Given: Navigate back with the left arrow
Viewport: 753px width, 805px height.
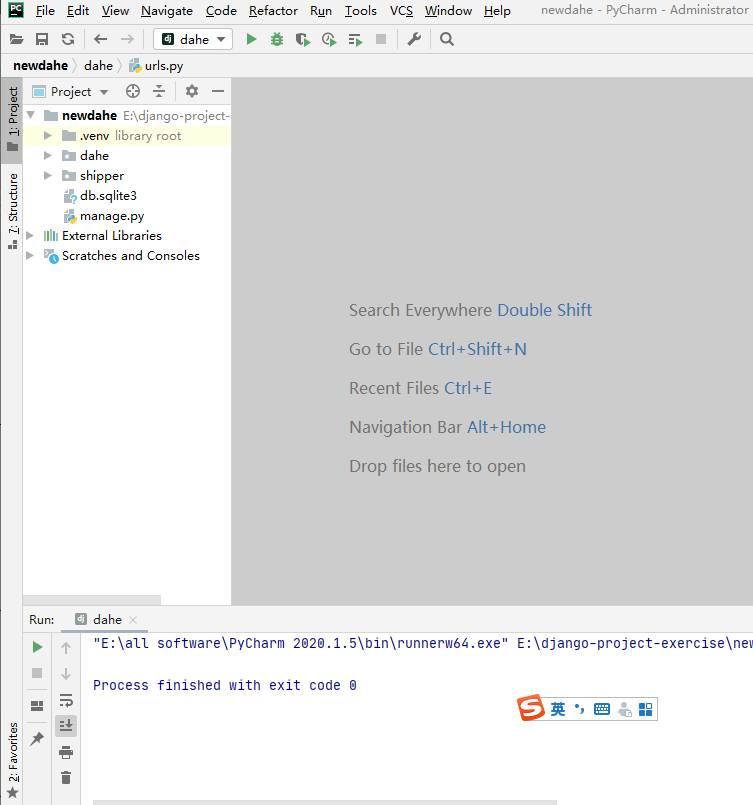Looking at the screenshot, I should [x=101, y=40].
